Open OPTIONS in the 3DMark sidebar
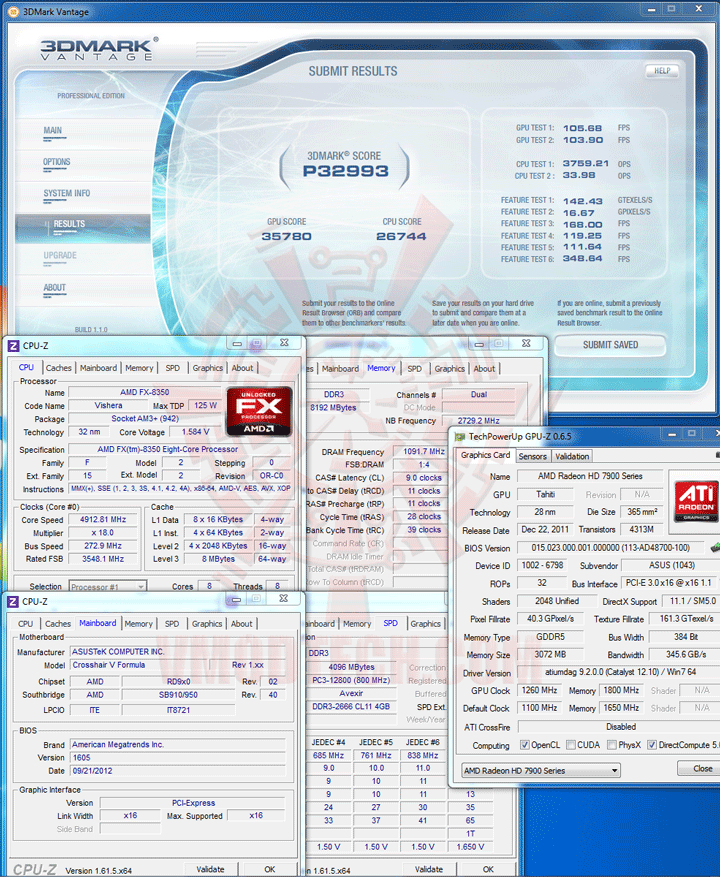Image resolution: width=720 pixels, height=877 pixels. point(57,162)
